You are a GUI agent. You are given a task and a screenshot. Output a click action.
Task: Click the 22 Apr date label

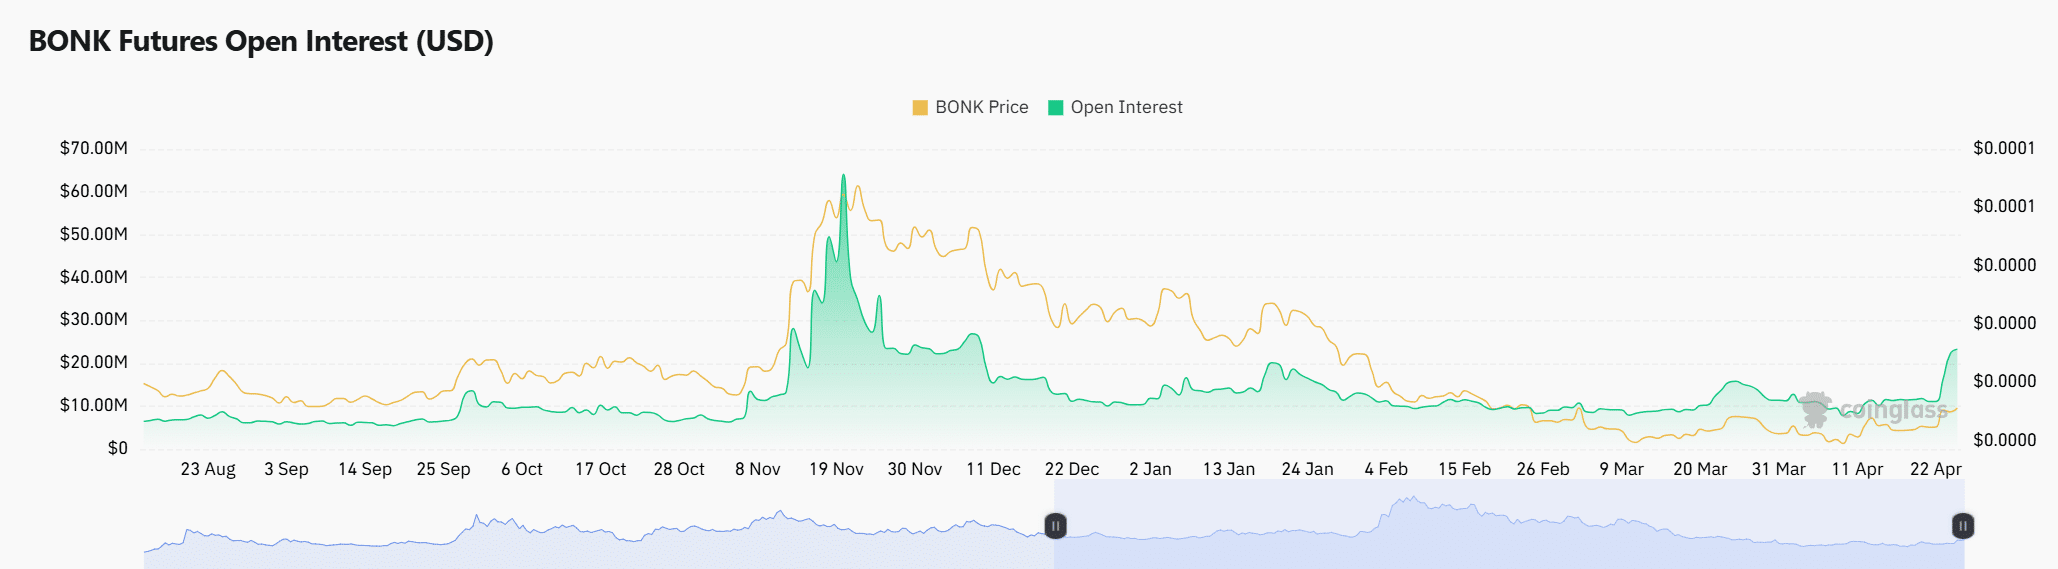(x=1935, y=469)
